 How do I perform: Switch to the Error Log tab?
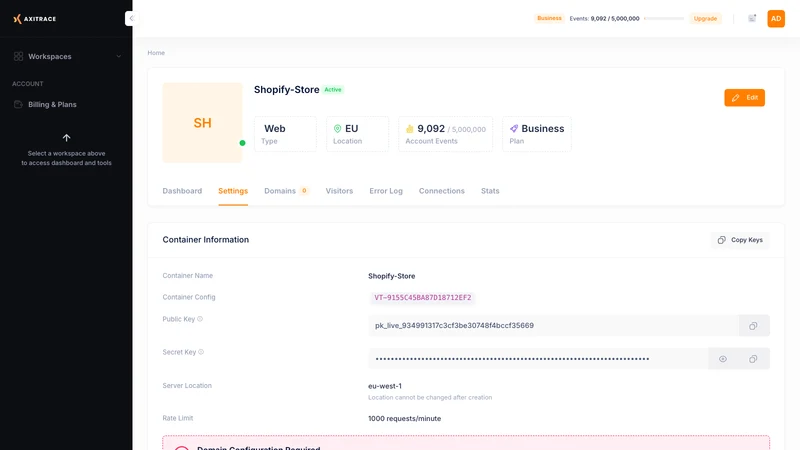pyautogui.click(x=386, y=191)
